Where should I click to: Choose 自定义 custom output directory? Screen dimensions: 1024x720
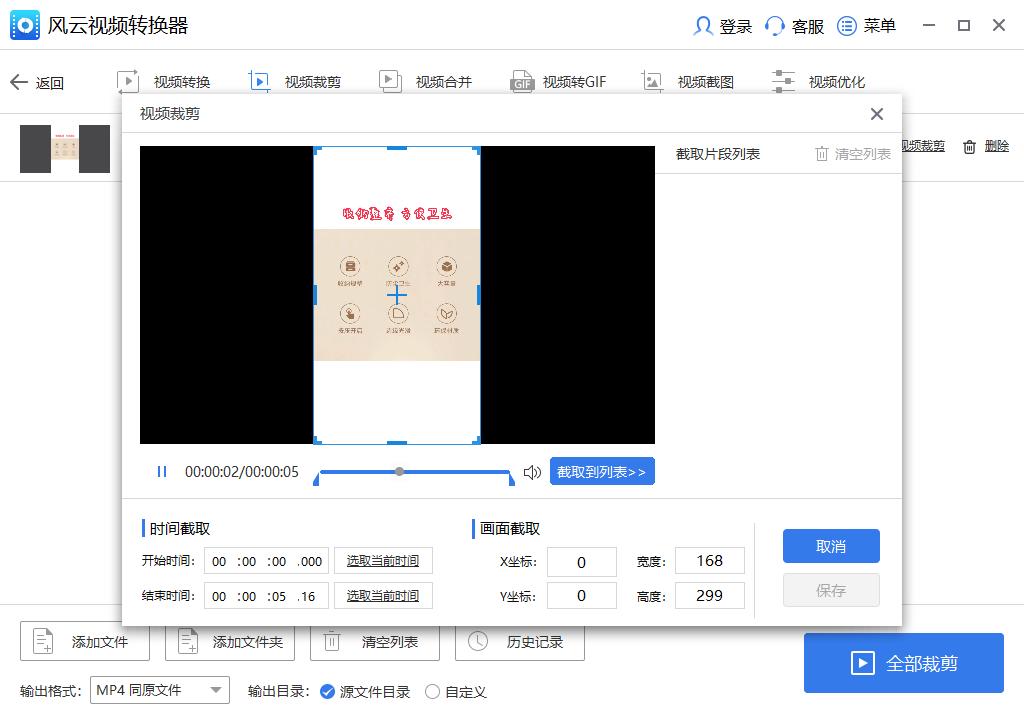pyautogui.click(x=432, y=690)
